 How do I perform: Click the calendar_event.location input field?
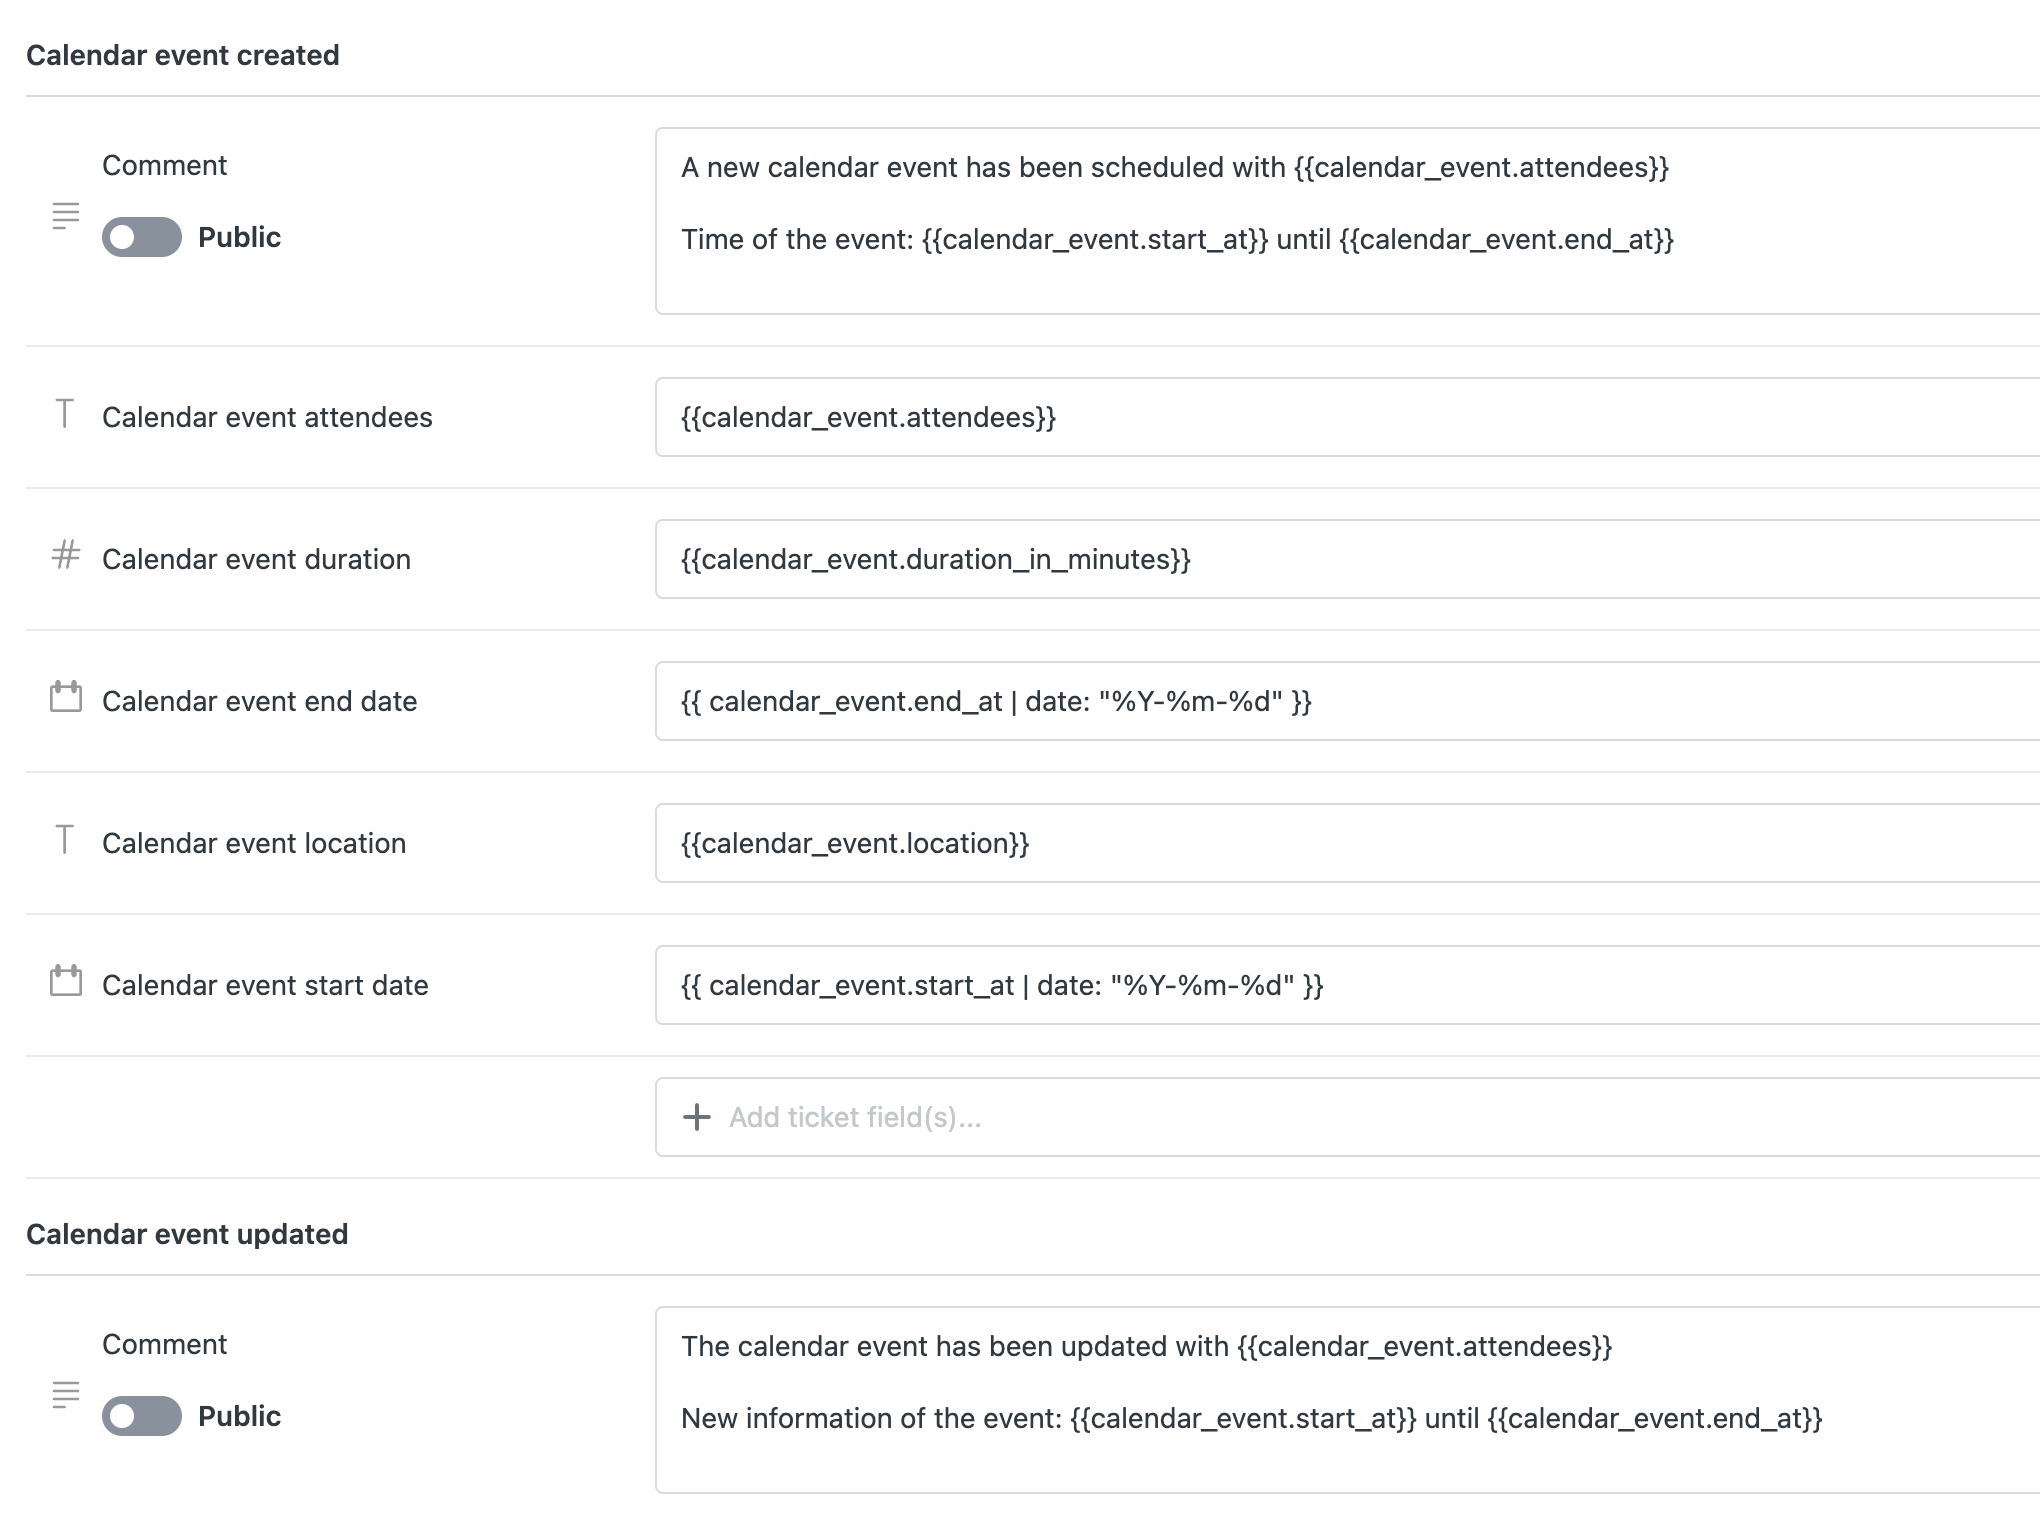point(1347,843)
